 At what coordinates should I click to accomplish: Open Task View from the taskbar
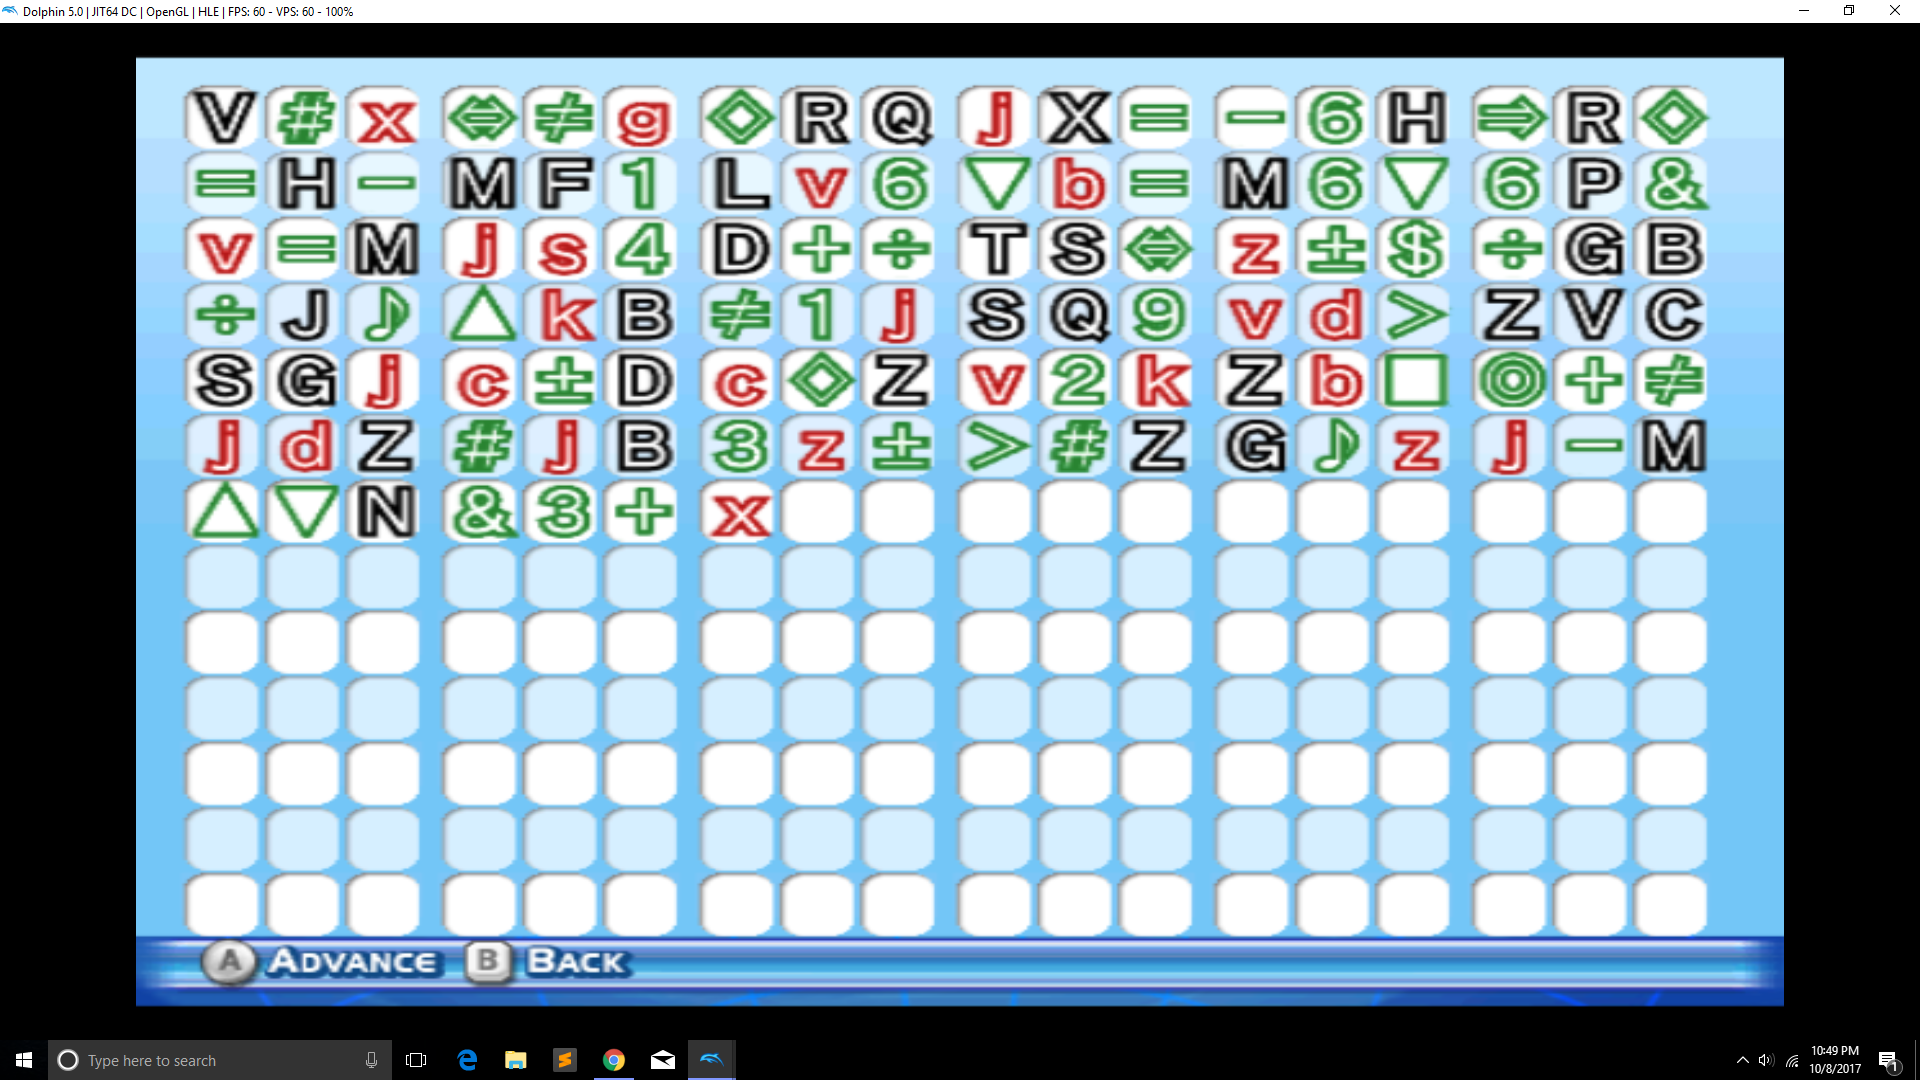pyautogui.click(x=416, y=1060)
